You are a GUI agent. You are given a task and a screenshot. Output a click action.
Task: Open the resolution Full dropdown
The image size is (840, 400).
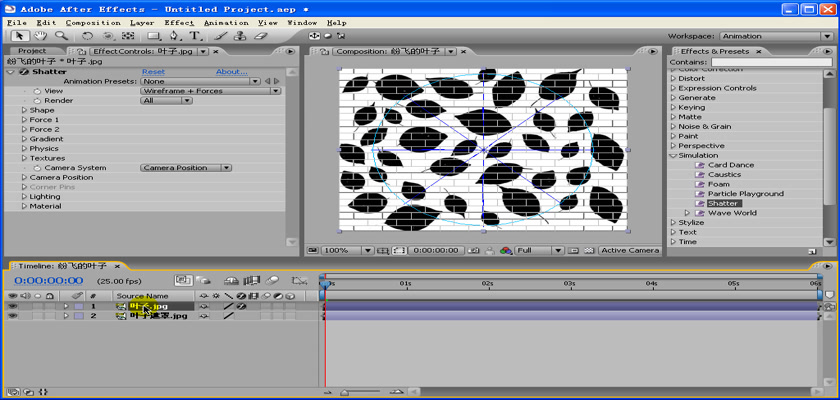(x=539, y=251)
